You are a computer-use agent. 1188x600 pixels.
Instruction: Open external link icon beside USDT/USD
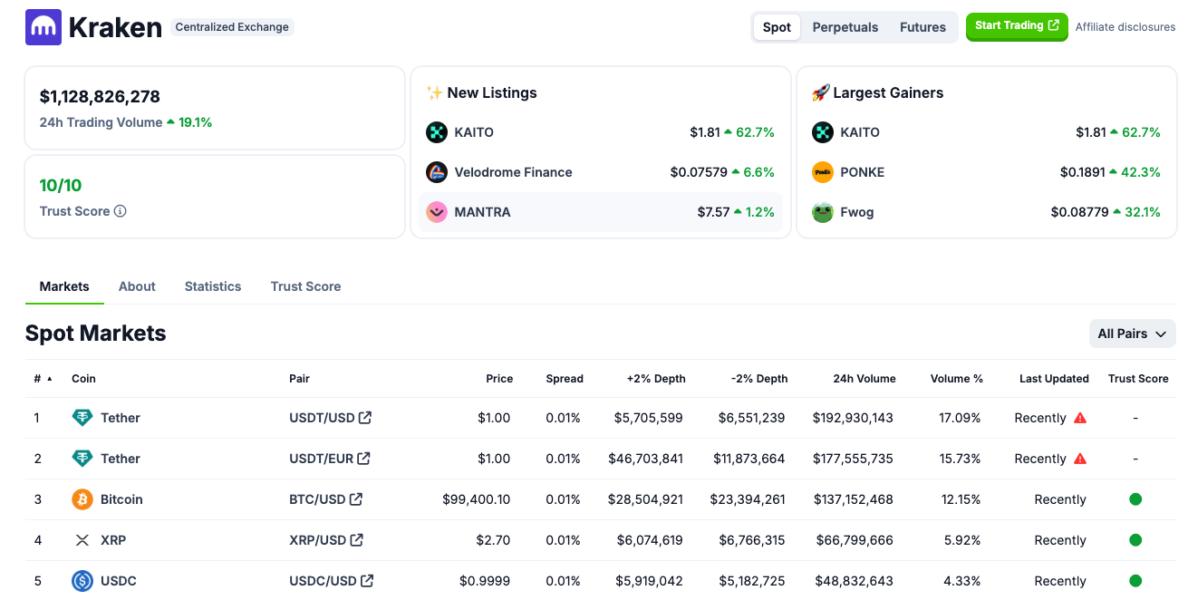click(x=365, y=417)
